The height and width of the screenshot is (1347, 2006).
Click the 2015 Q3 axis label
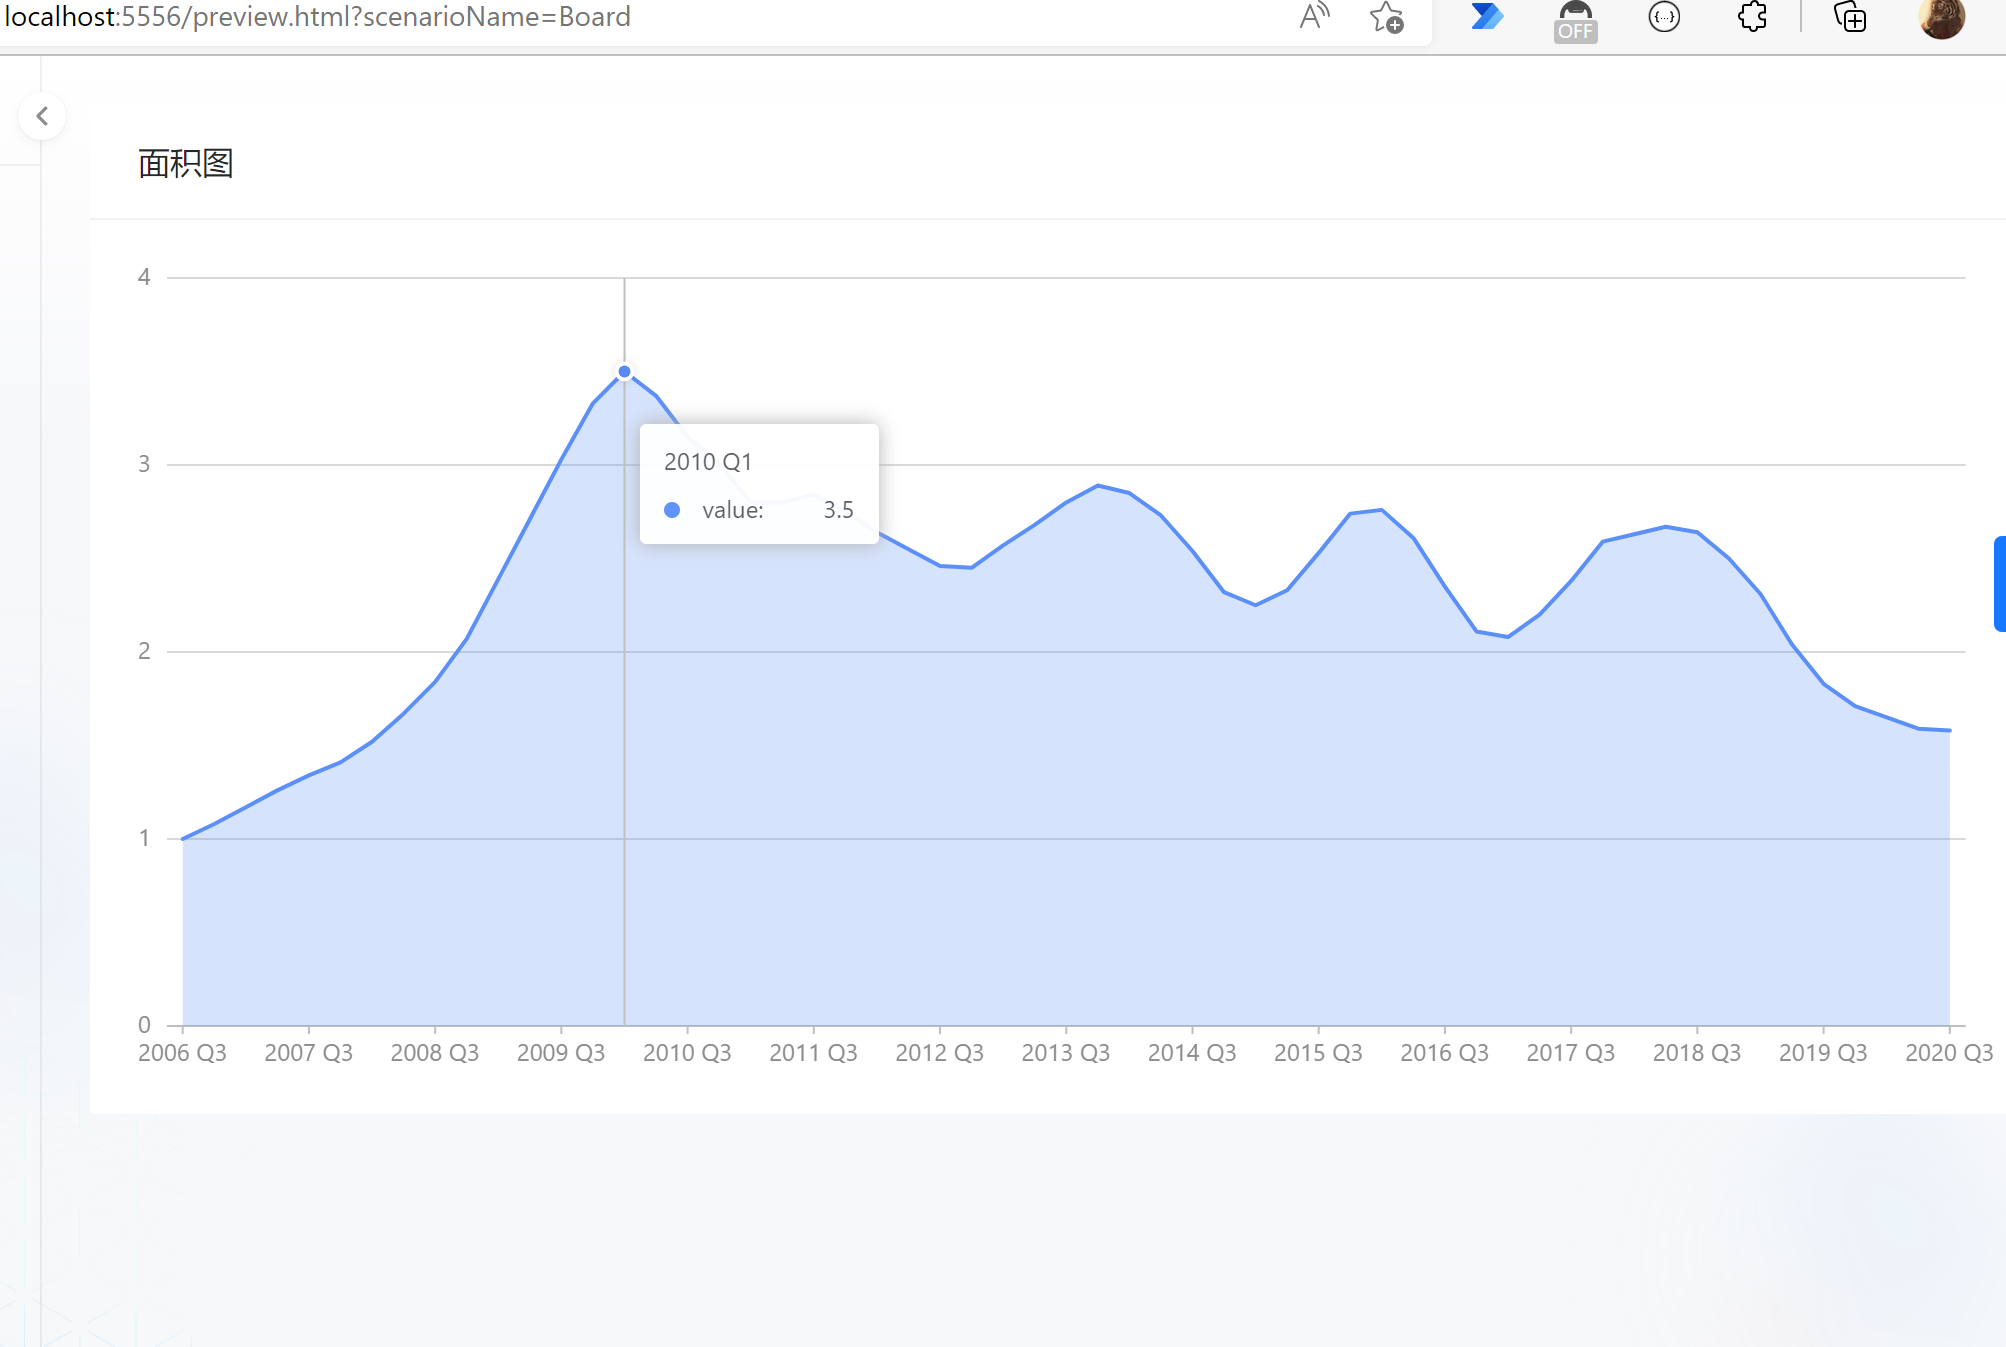[x=1318, y=1053]
